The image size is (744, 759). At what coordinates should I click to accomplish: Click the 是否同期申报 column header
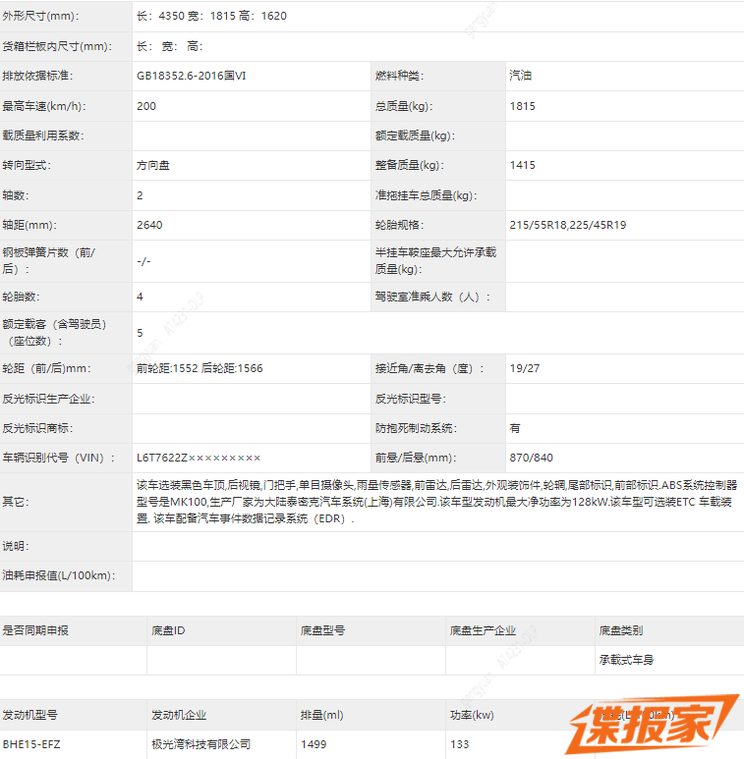[35, 631]
